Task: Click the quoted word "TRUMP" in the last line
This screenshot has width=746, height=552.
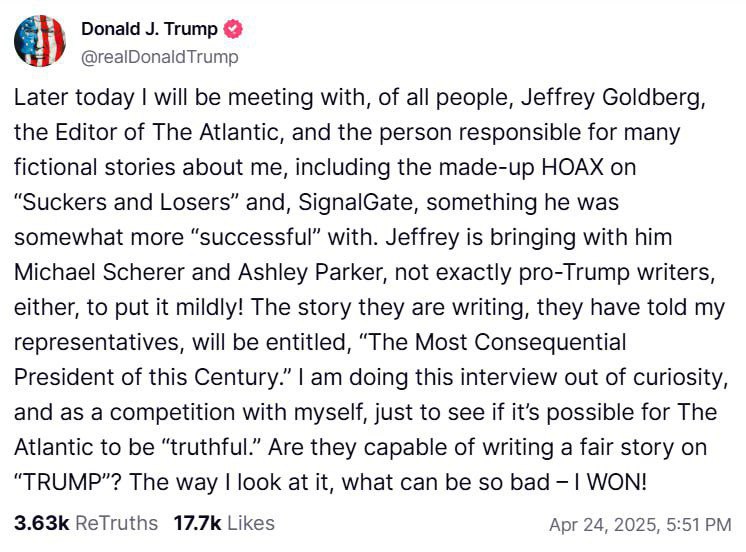Action: [x=64, y=481]
